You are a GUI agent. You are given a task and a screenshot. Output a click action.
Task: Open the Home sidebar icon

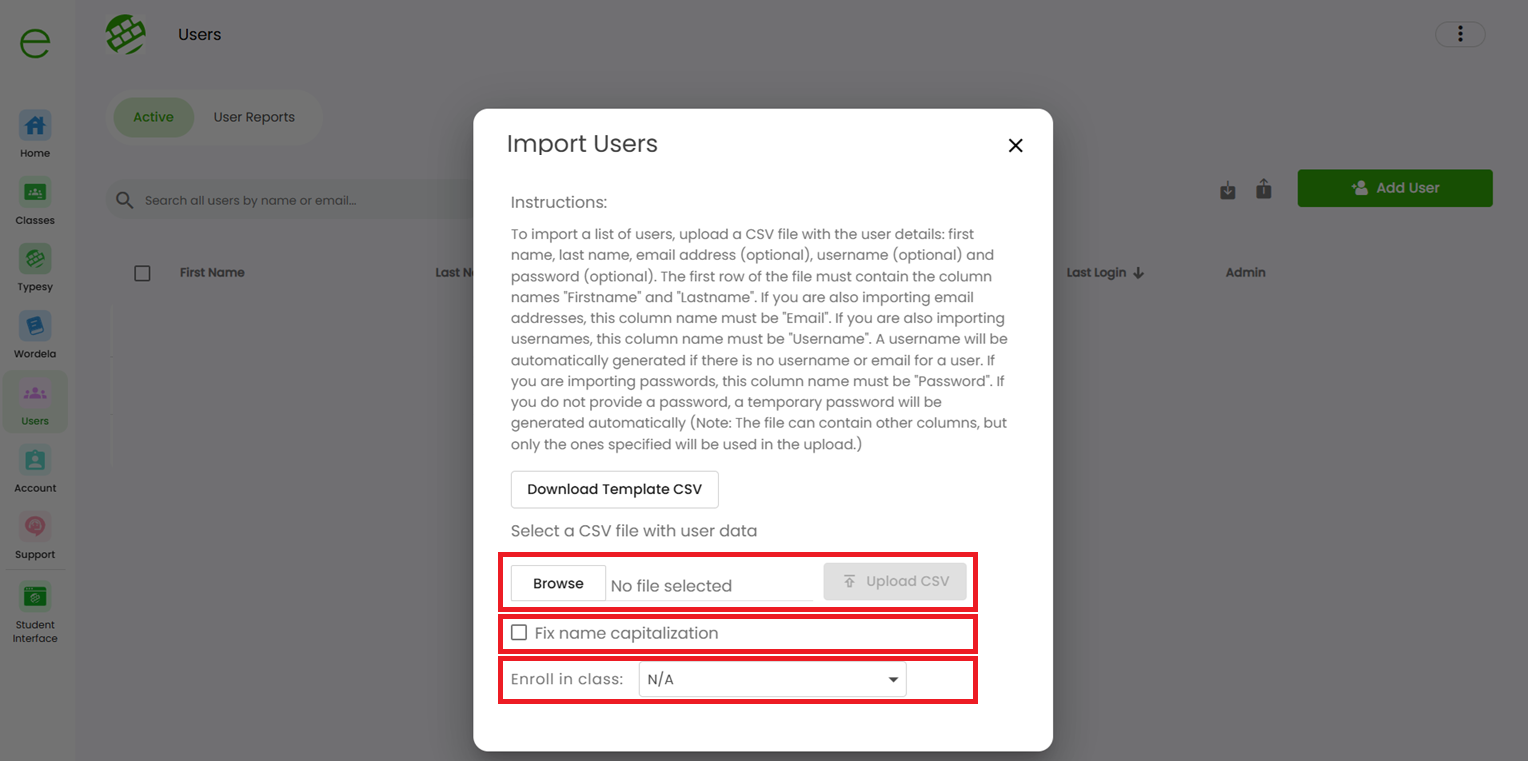[x=35, y=126]
